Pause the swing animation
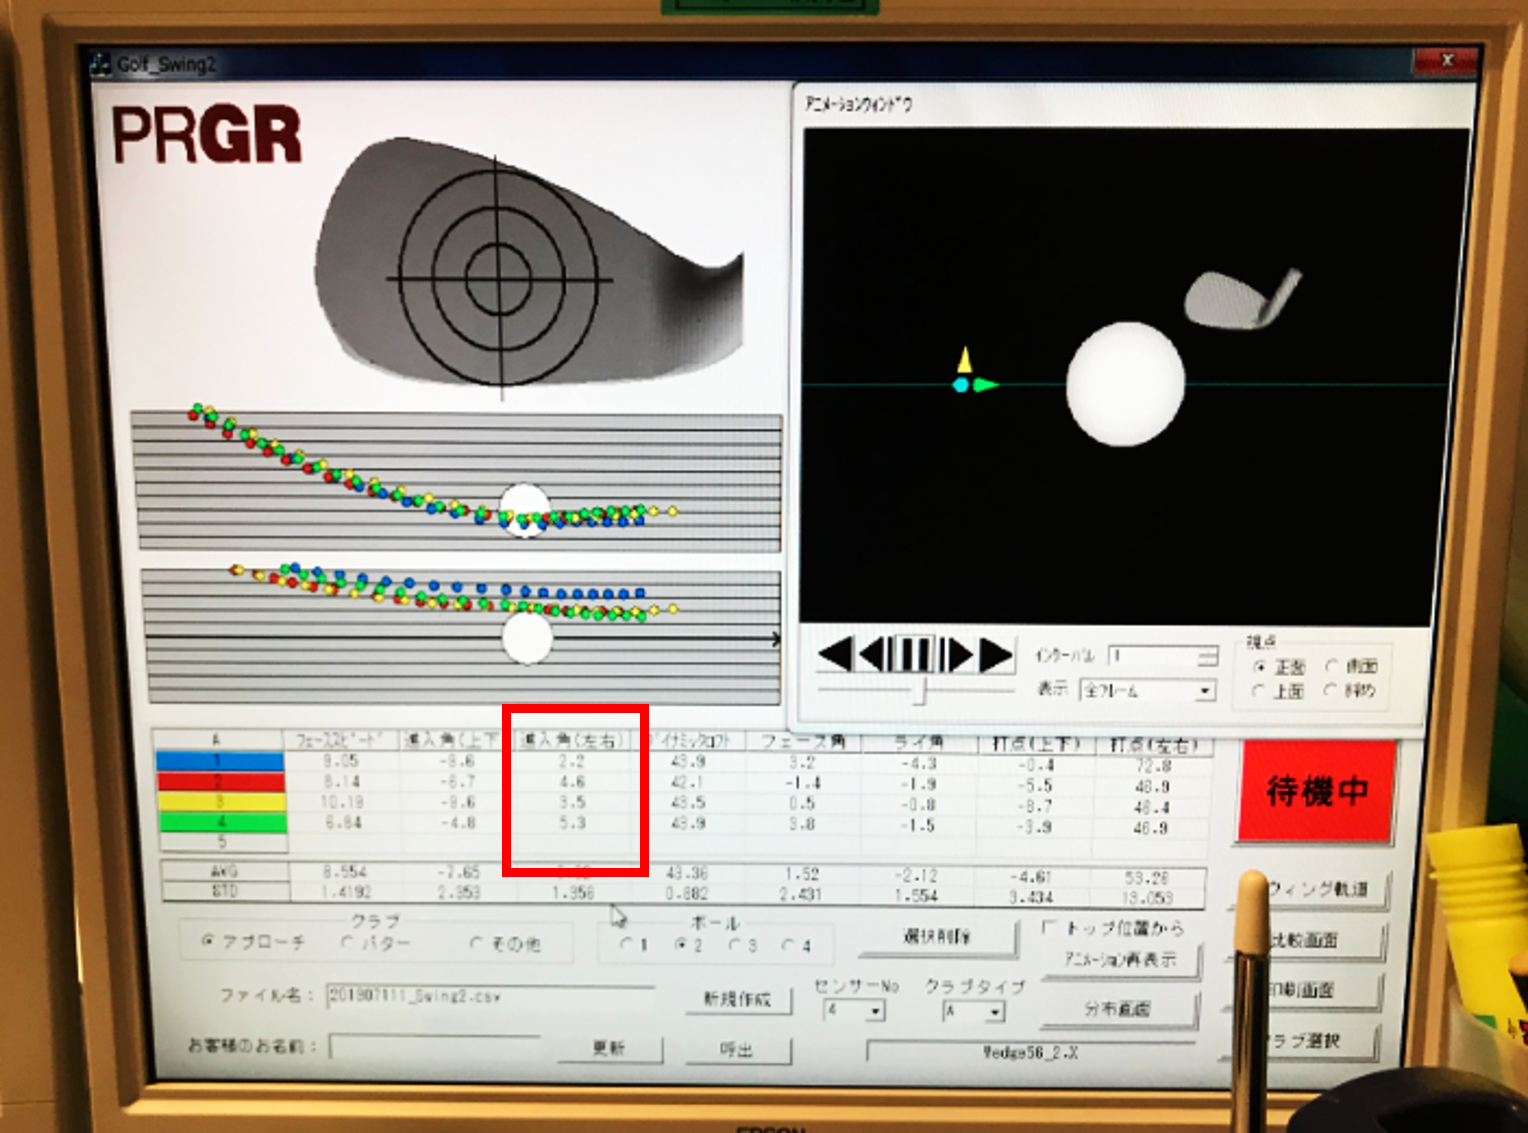 915,656
